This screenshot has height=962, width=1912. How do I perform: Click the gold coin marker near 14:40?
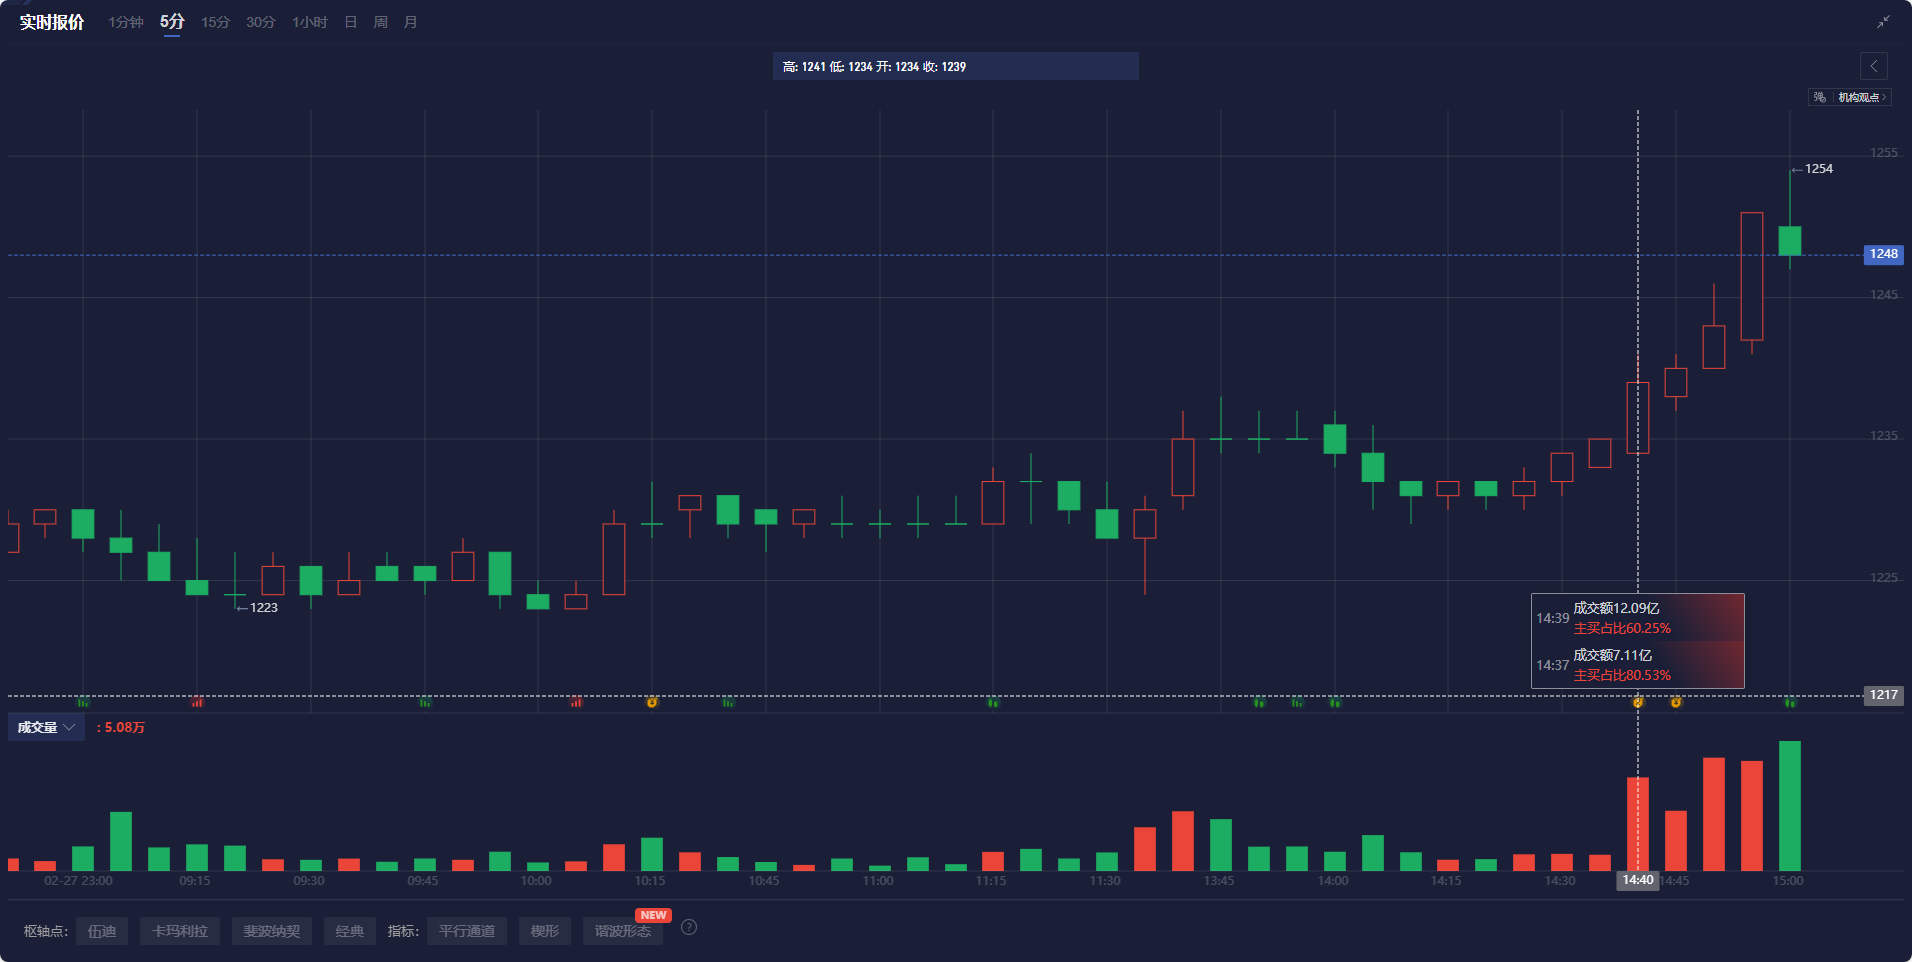tap(1638, 703)
